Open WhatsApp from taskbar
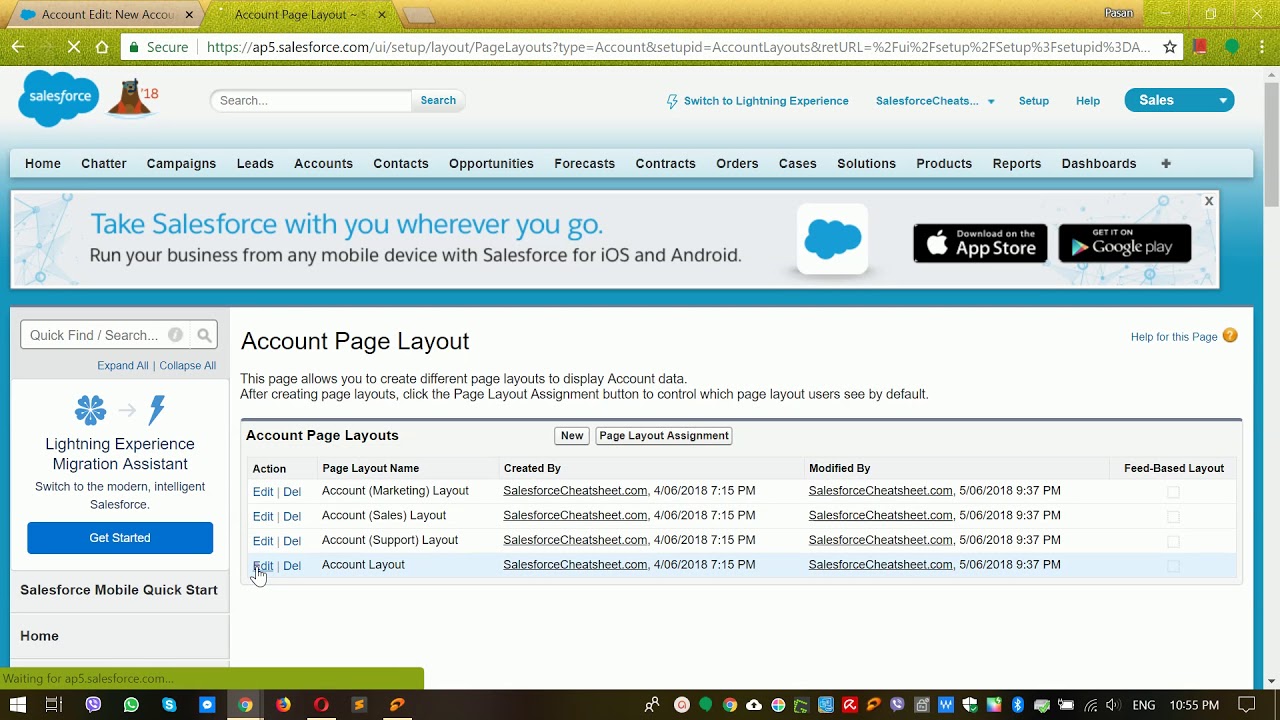Viewport: 1280px width, 720px height. point(131,705)
